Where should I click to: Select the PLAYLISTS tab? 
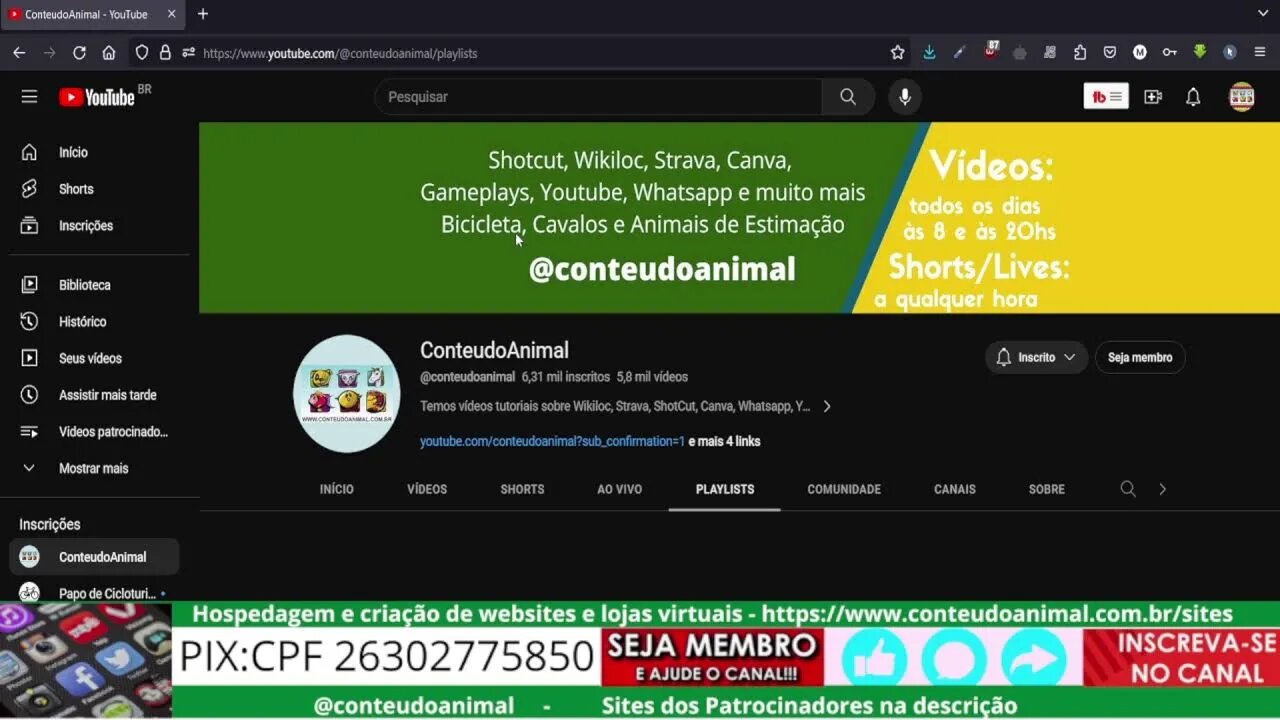(x=725, y=489)
